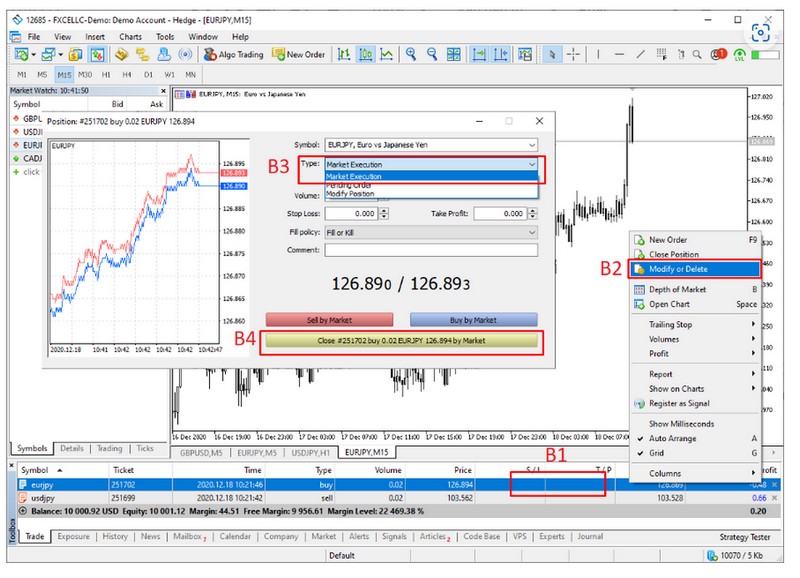Select the Crosshair tool
The width and height of the screenshot is (800, 578).
[573, 54]
